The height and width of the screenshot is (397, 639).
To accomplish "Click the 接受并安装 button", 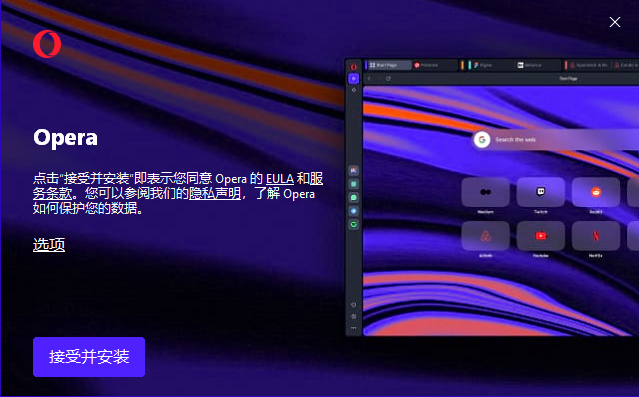I will (89, 357).
